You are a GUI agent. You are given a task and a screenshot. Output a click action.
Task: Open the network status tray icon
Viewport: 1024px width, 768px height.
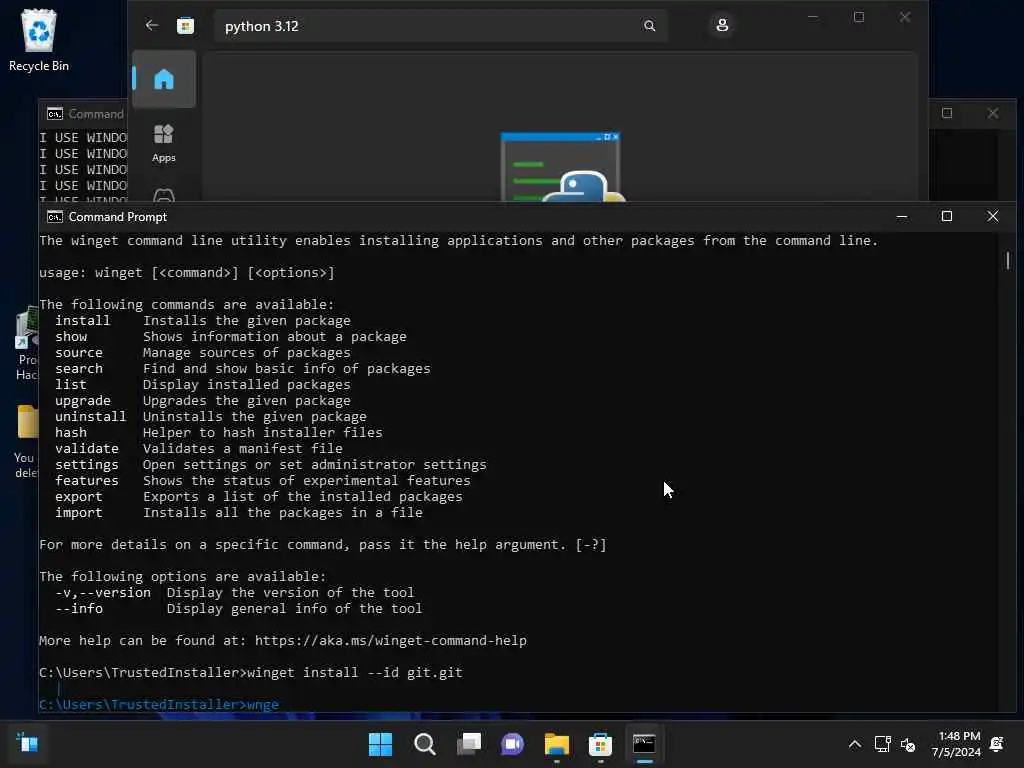pos(882,744)
